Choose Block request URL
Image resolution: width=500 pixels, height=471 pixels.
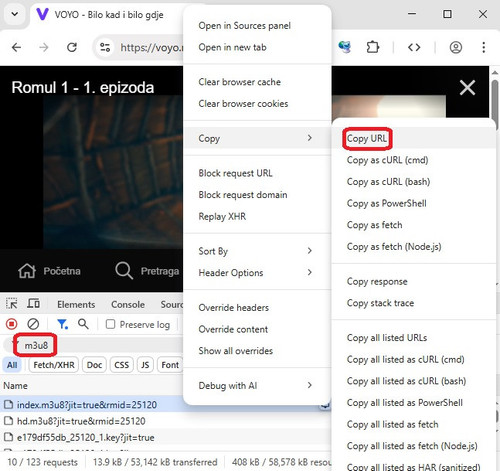pos(257,173)
